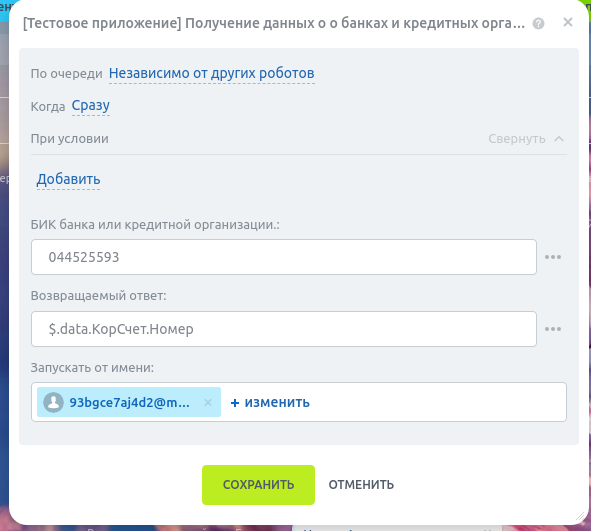The height and width of the screenshot is (531, 591).
Task: Open three-dots menu beside БИК field
Action: 553,257
